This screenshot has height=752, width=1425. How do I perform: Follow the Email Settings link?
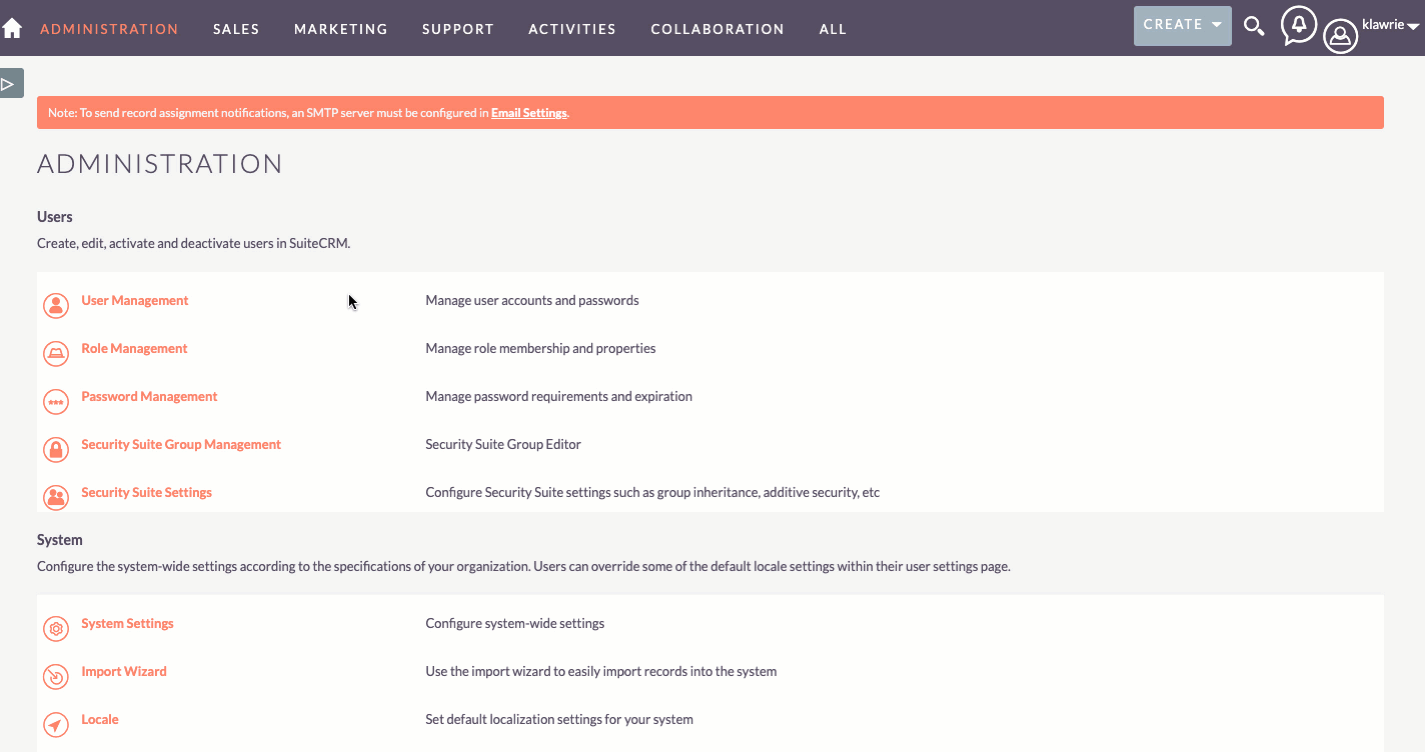pyautogui.click(x=529, y=113)
